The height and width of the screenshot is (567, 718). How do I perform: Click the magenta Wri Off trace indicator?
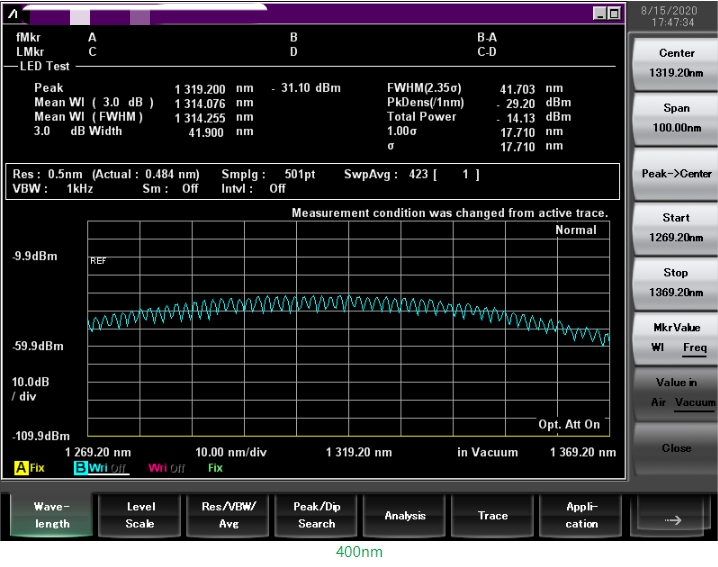169,467
